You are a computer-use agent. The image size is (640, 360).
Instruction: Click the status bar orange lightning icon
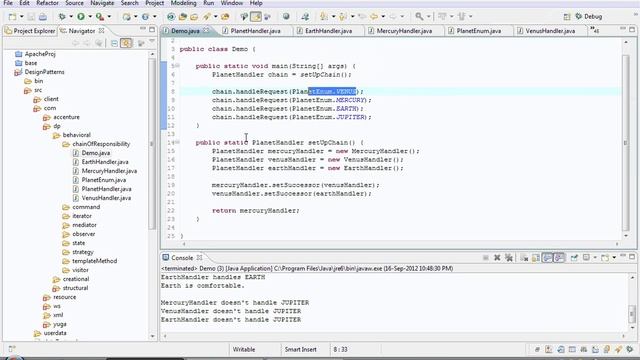coord(618,349)
